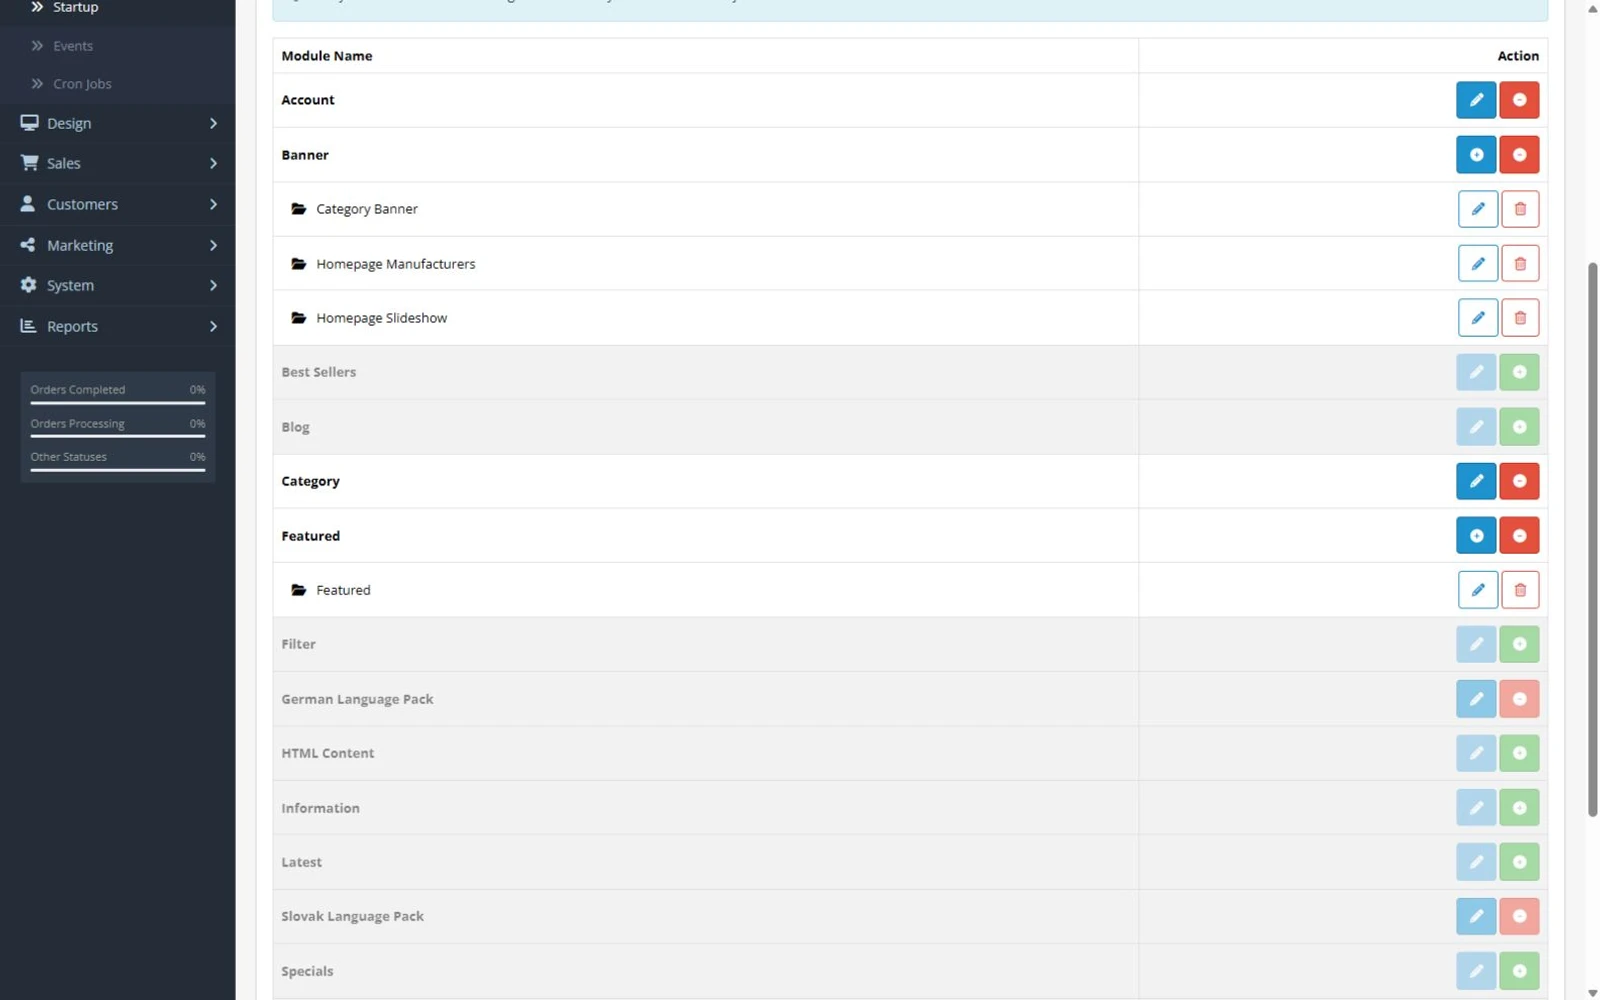Delete the Category Banner entry
1600x1000 pixels.
(1520, 209)
